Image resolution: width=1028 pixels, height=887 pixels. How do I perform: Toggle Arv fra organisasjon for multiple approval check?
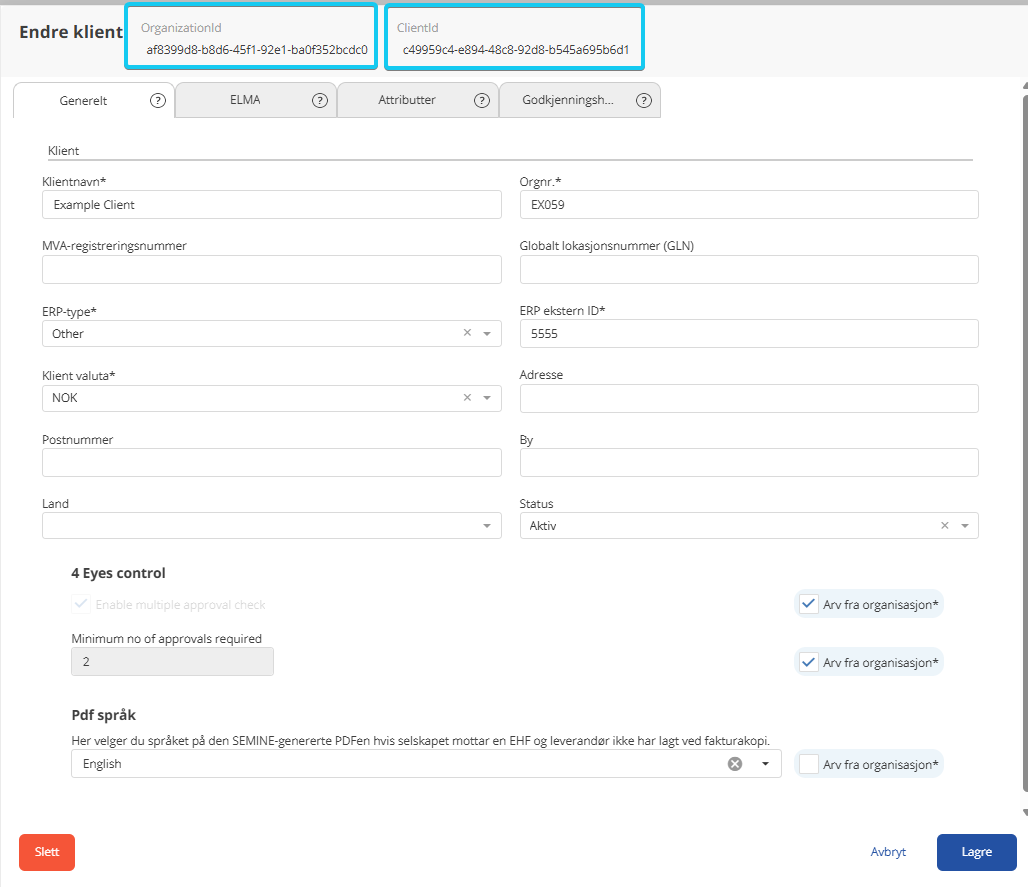click(809, 604)
